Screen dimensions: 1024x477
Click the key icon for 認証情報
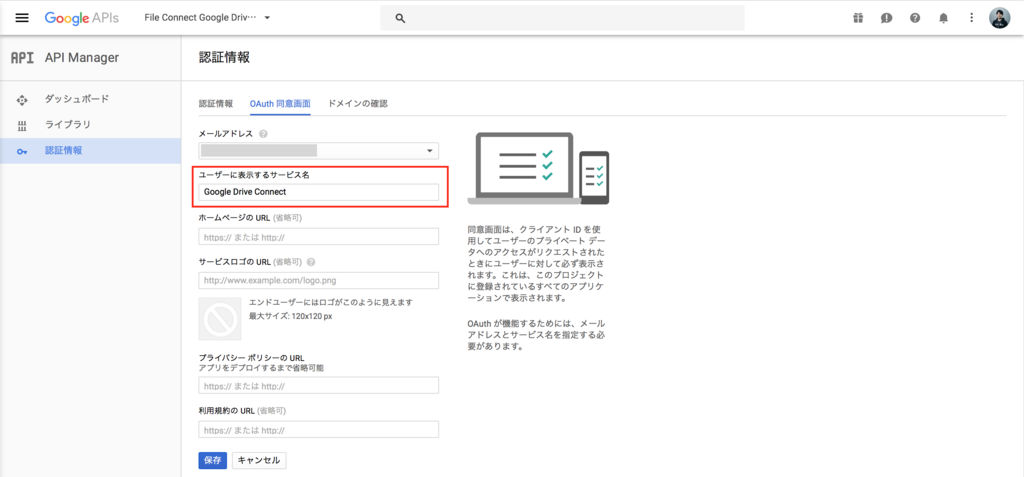tap(22, 151)
